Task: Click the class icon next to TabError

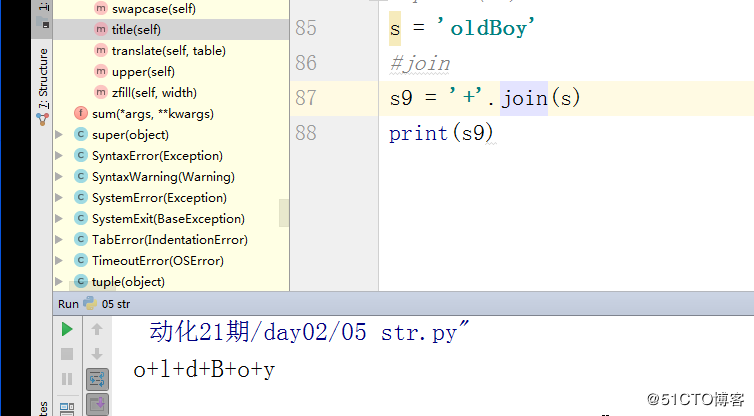Action: [81, 240]
